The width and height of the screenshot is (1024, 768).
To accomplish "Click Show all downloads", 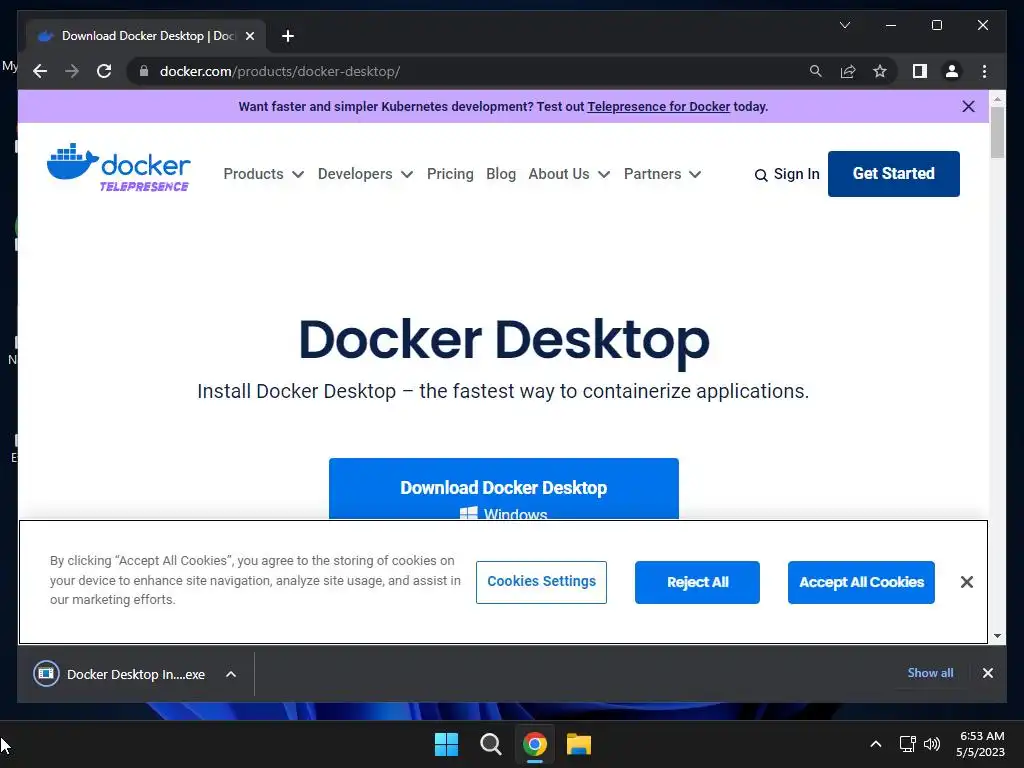I will tap(930, 673).
